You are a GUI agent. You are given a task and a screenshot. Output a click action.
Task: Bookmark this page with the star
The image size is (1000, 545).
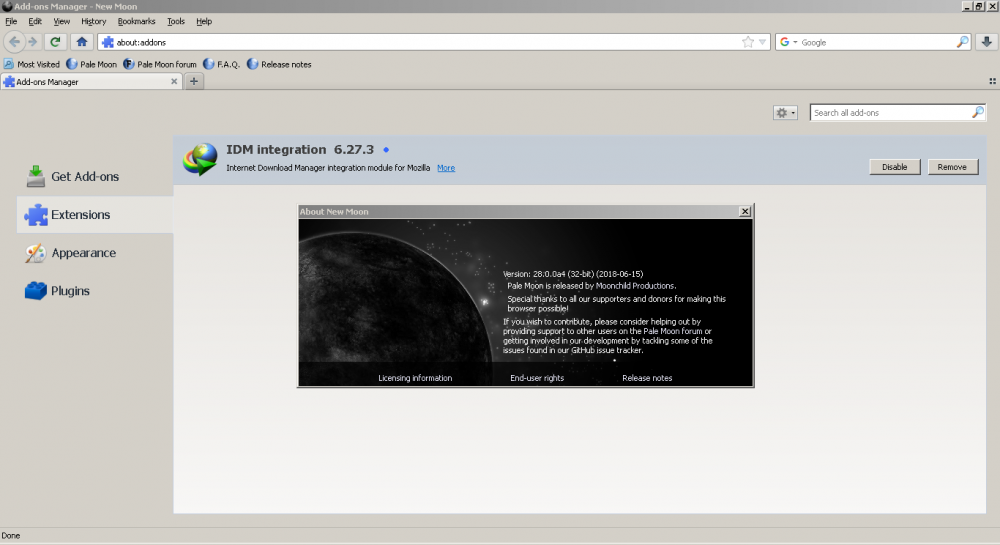coord(748,42)
